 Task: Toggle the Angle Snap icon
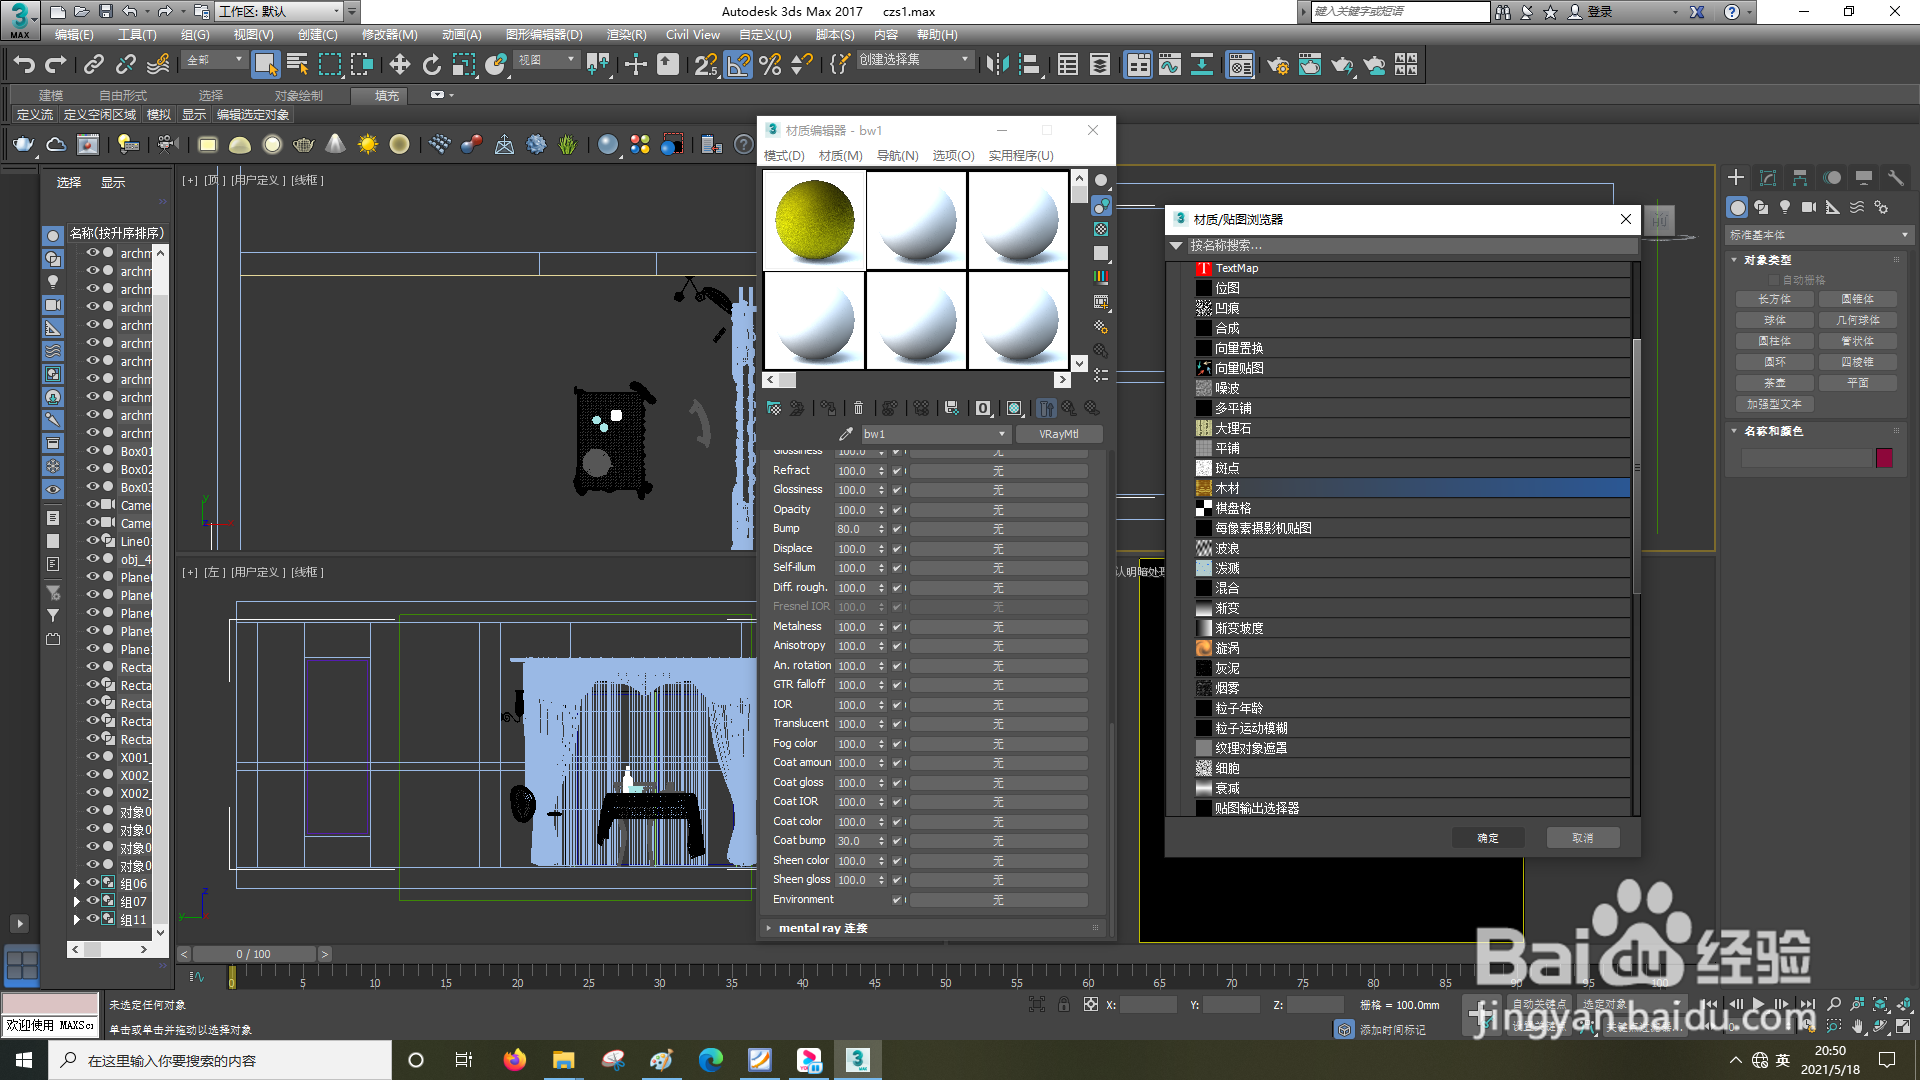tap(738, 65)
